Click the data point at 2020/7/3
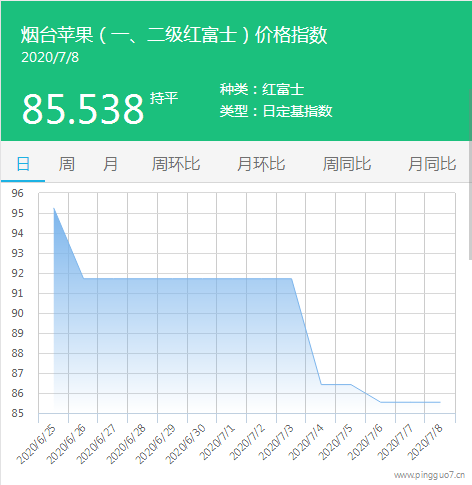 click(x=291, y=278)
